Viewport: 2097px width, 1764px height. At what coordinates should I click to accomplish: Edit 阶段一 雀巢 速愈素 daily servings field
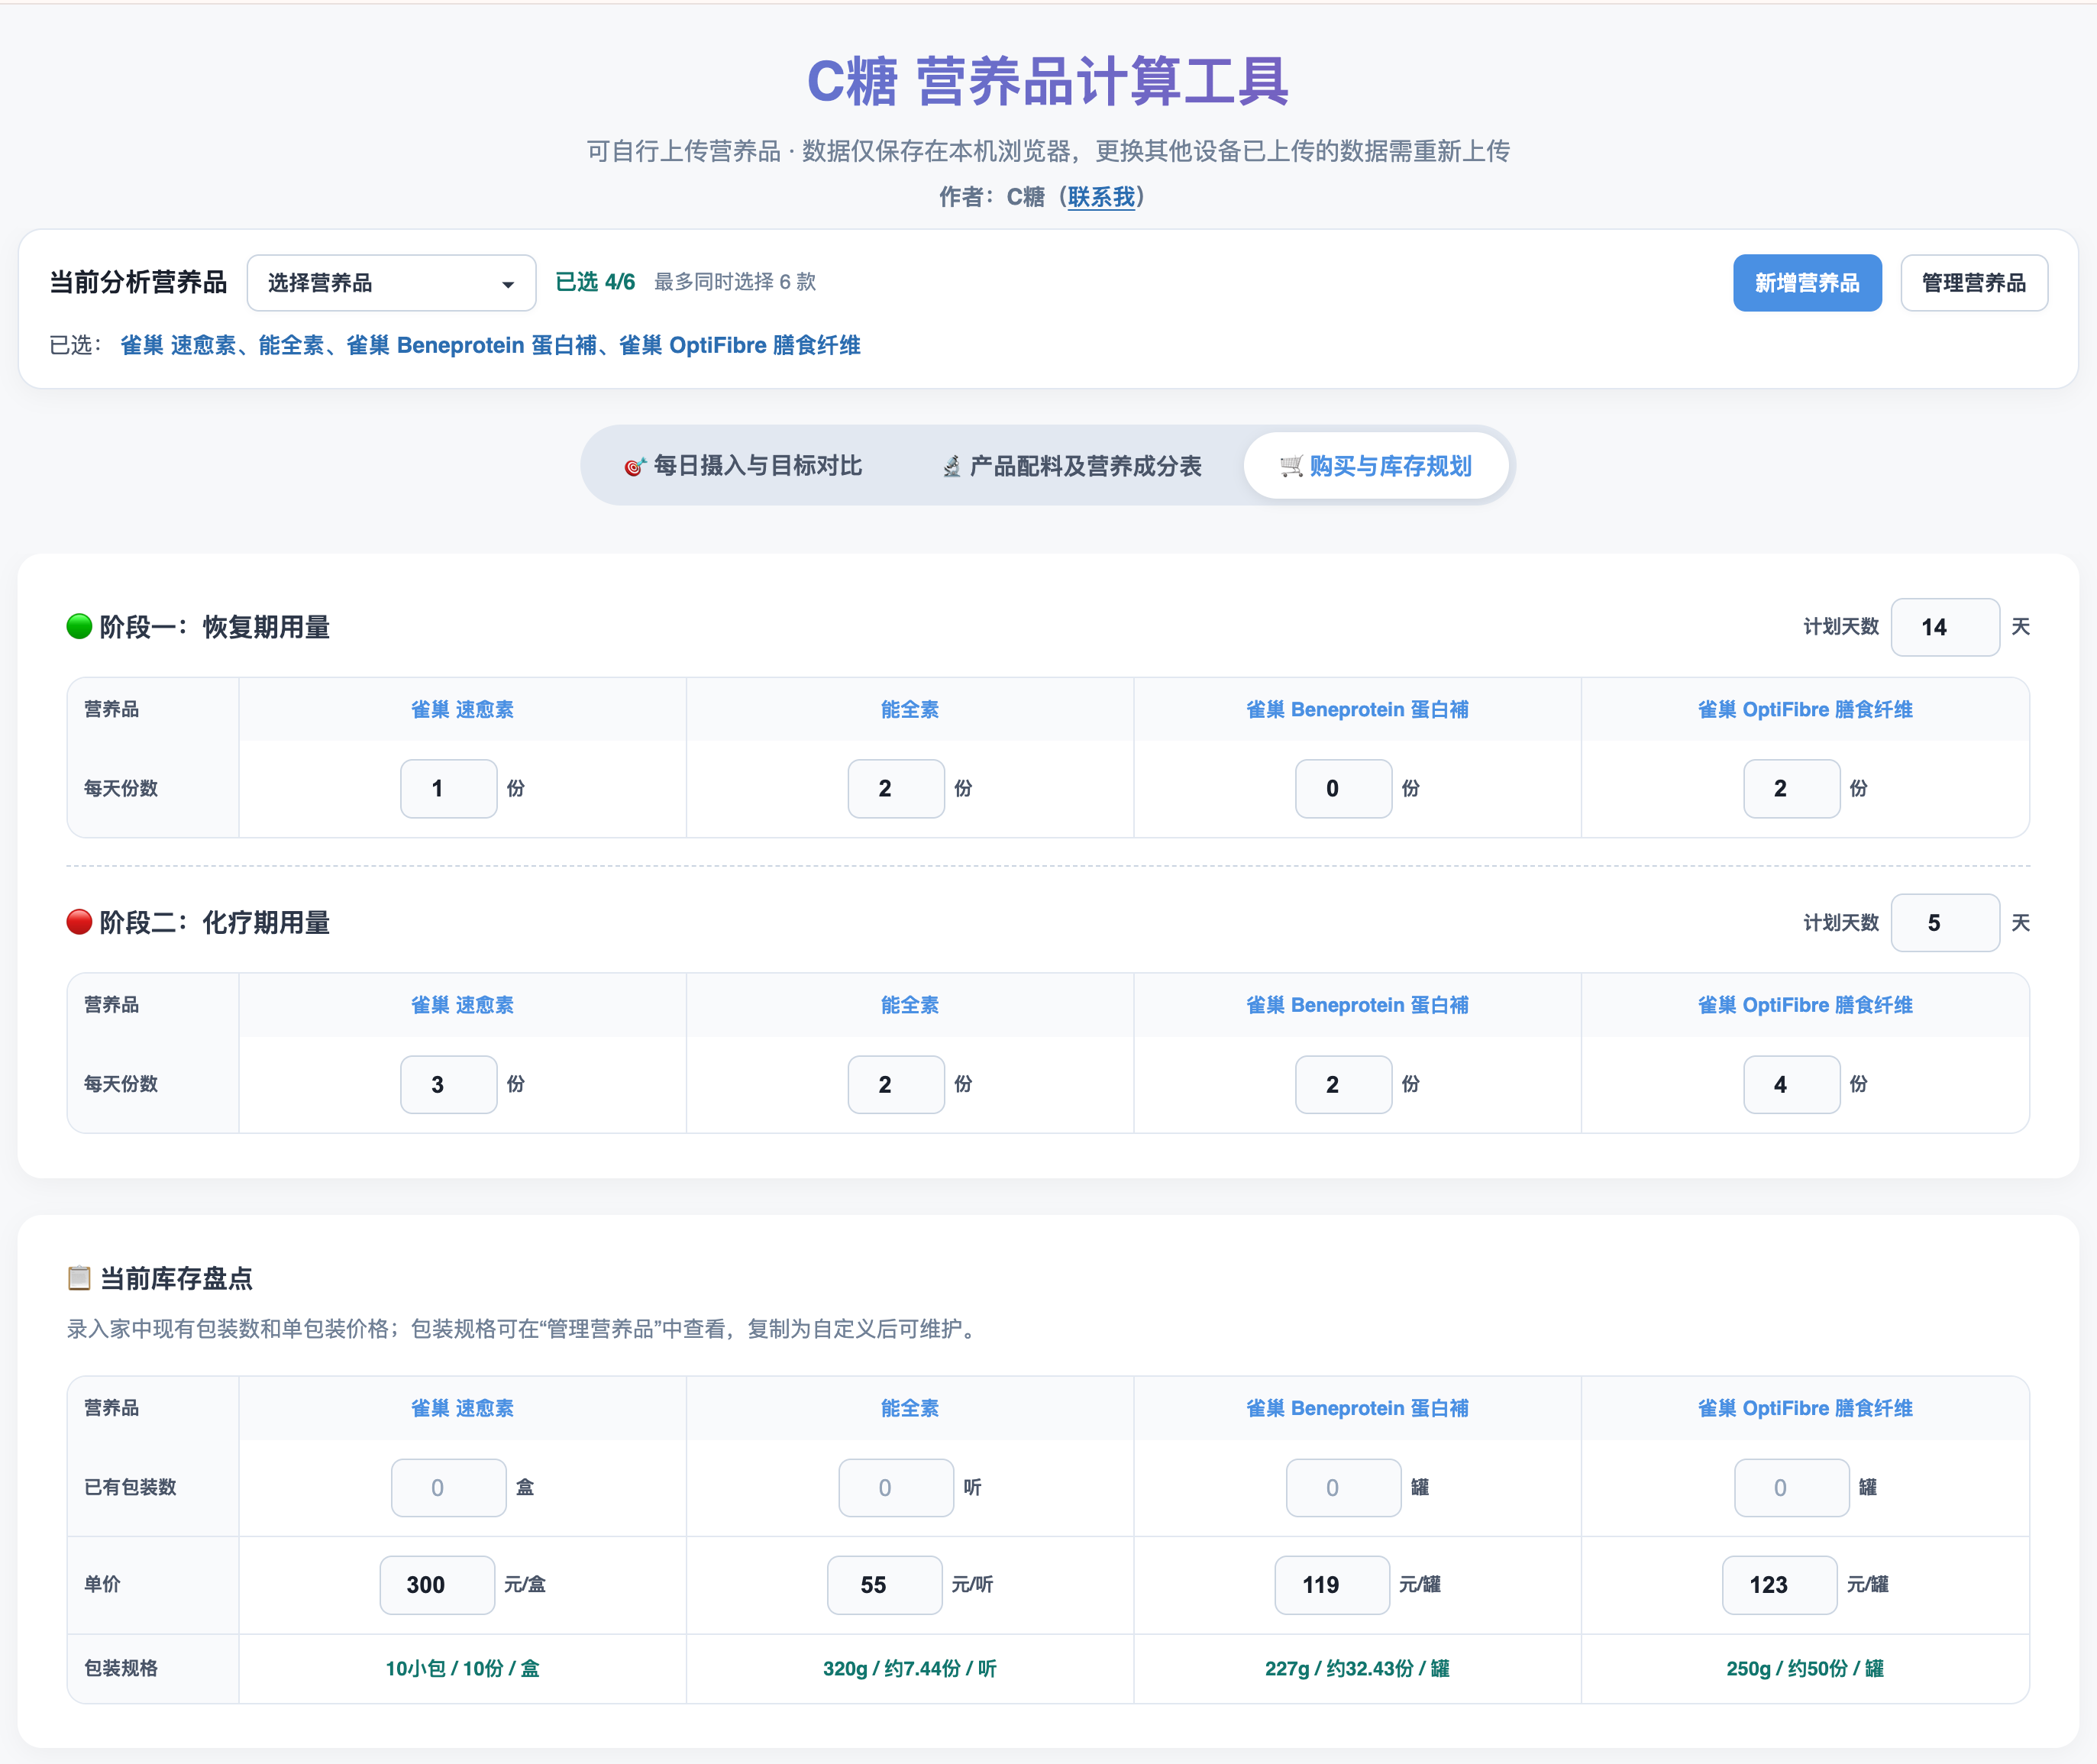coord(448,788)
